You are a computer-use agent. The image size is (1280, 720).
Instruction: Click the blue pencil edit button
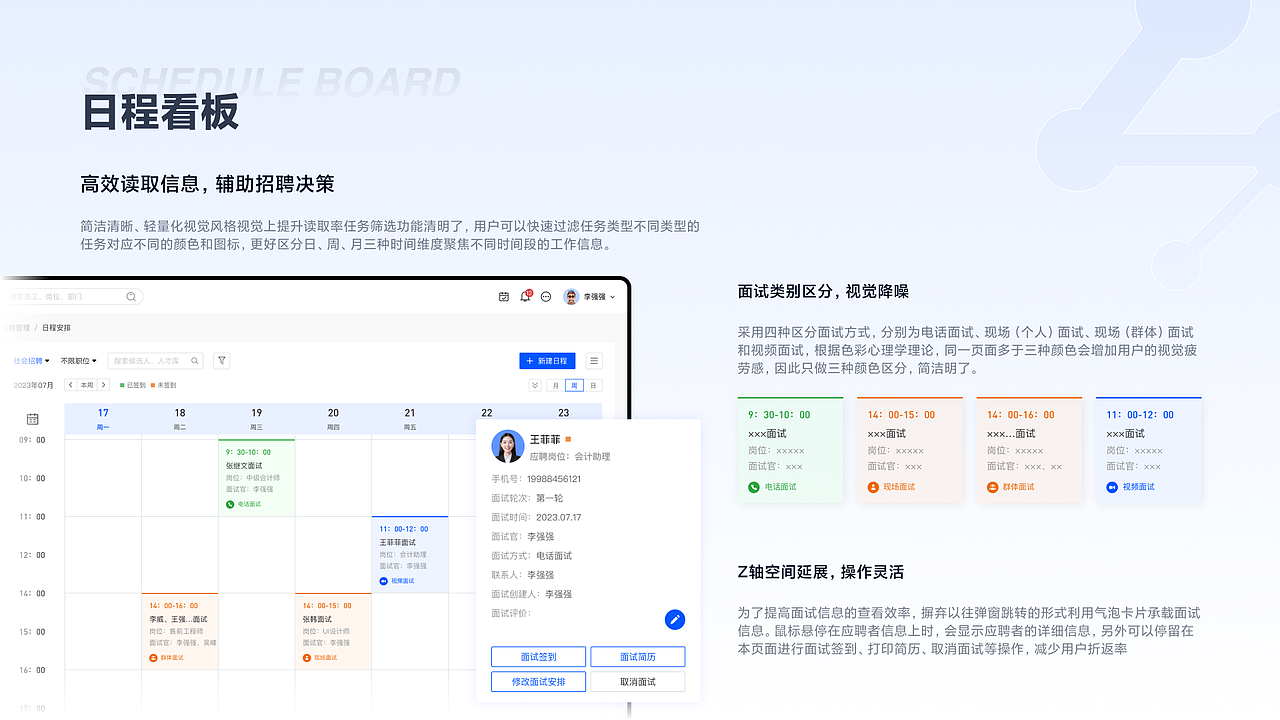coord(675,620)
